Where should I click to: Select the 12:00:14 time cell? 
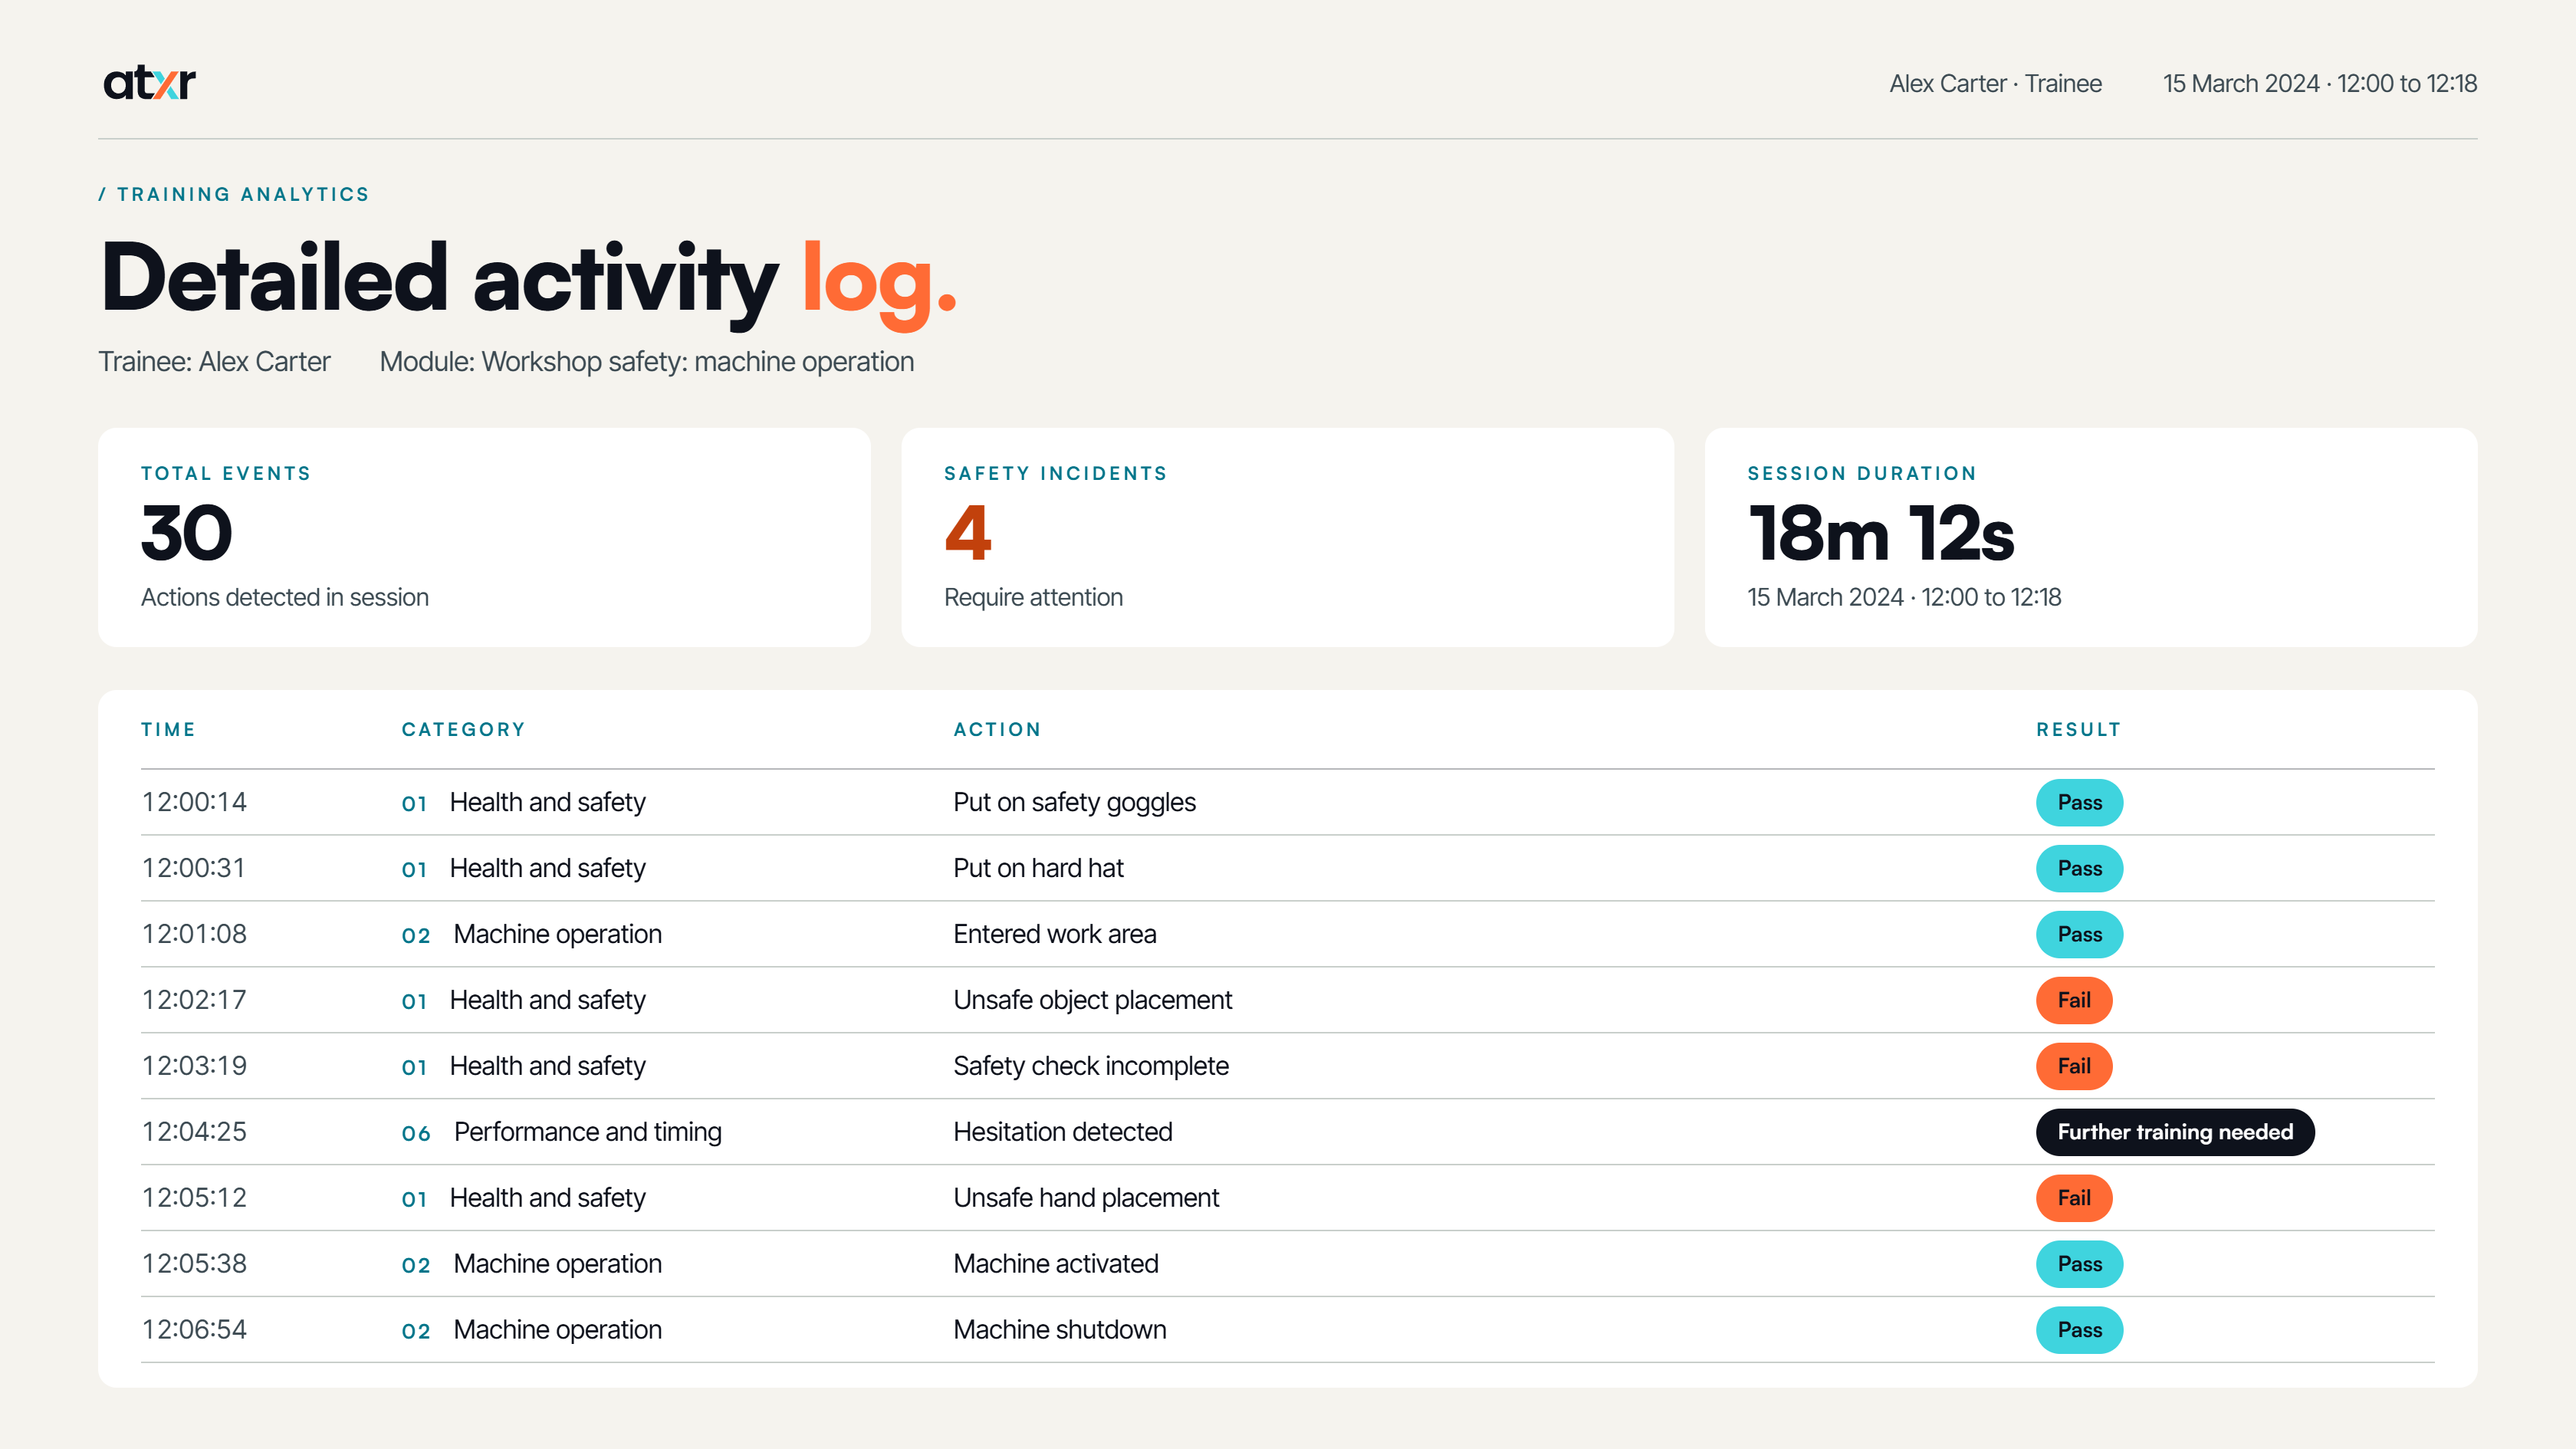(x=194, y=802)
